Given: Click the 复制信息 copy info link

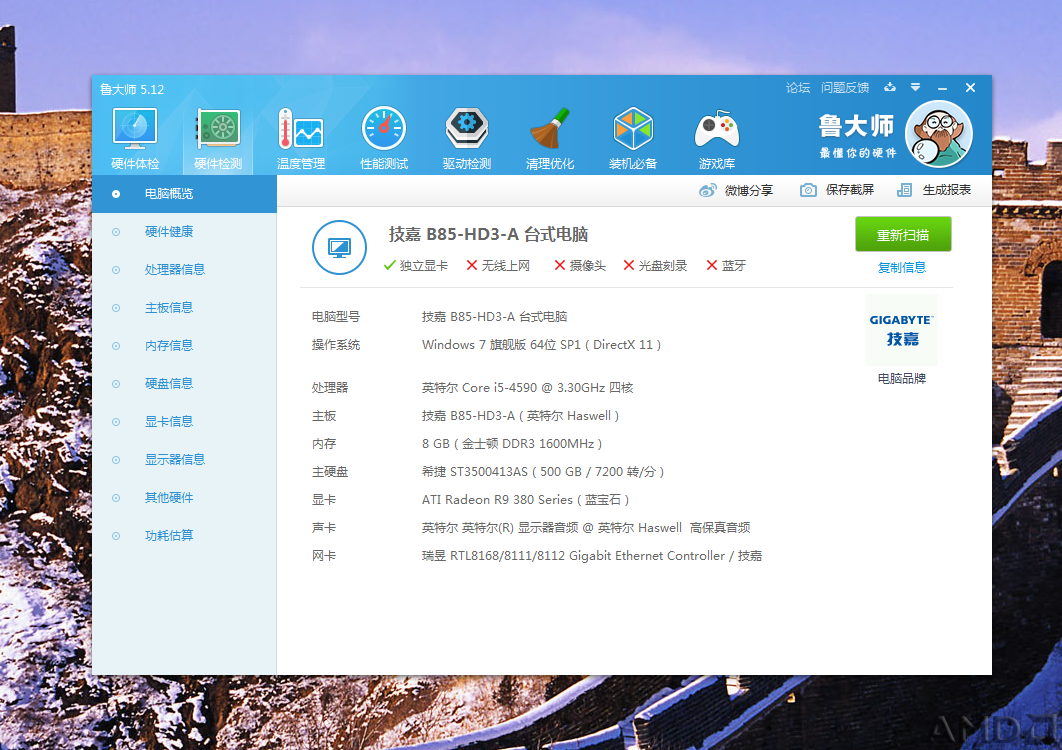Looking at the screenshot, I should 901,268.
